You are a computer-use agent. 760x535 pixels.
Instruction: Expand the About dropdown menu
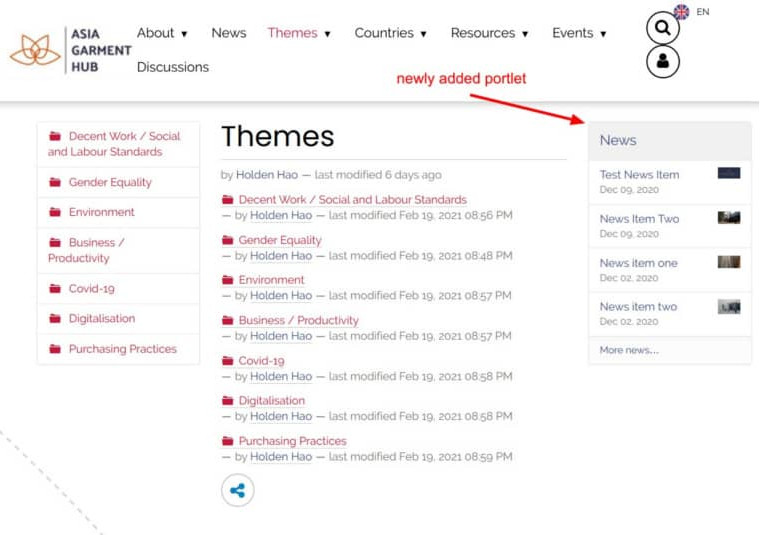162,33
